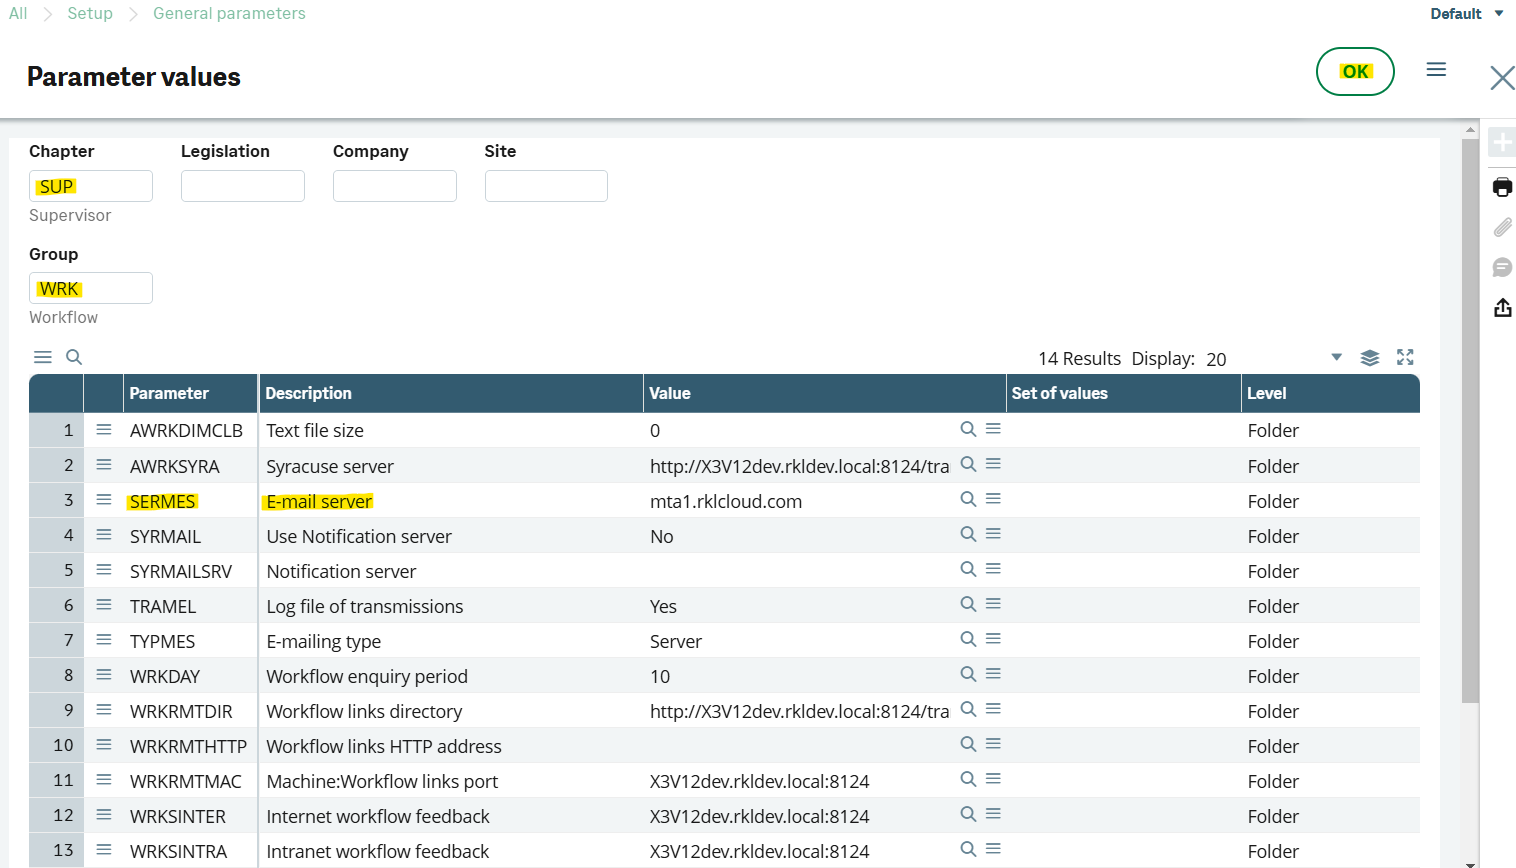Open the sidebar plus panel
The height and width of the screenshot is (868, 1516).
coord(1502,142)
